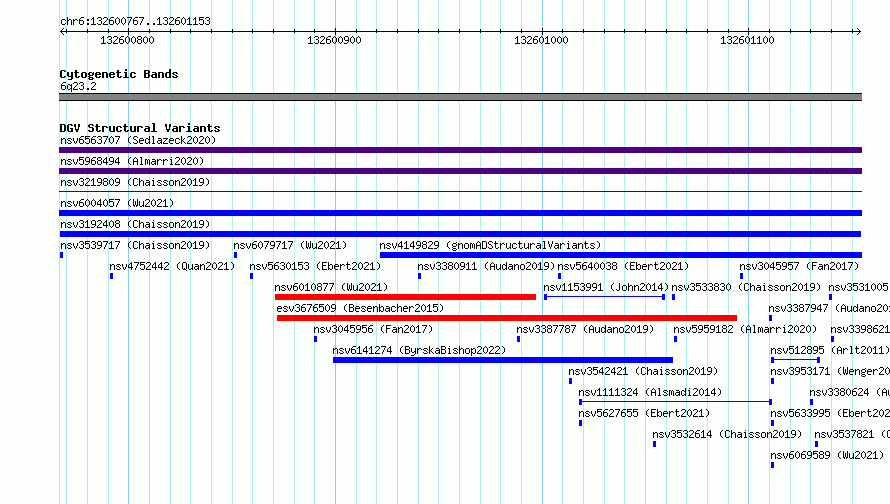Image resolution: width=890 pixels, height=504 pixels.
Task: Click the blue nsv3192408 variant bar
Action: pos(460,234)
